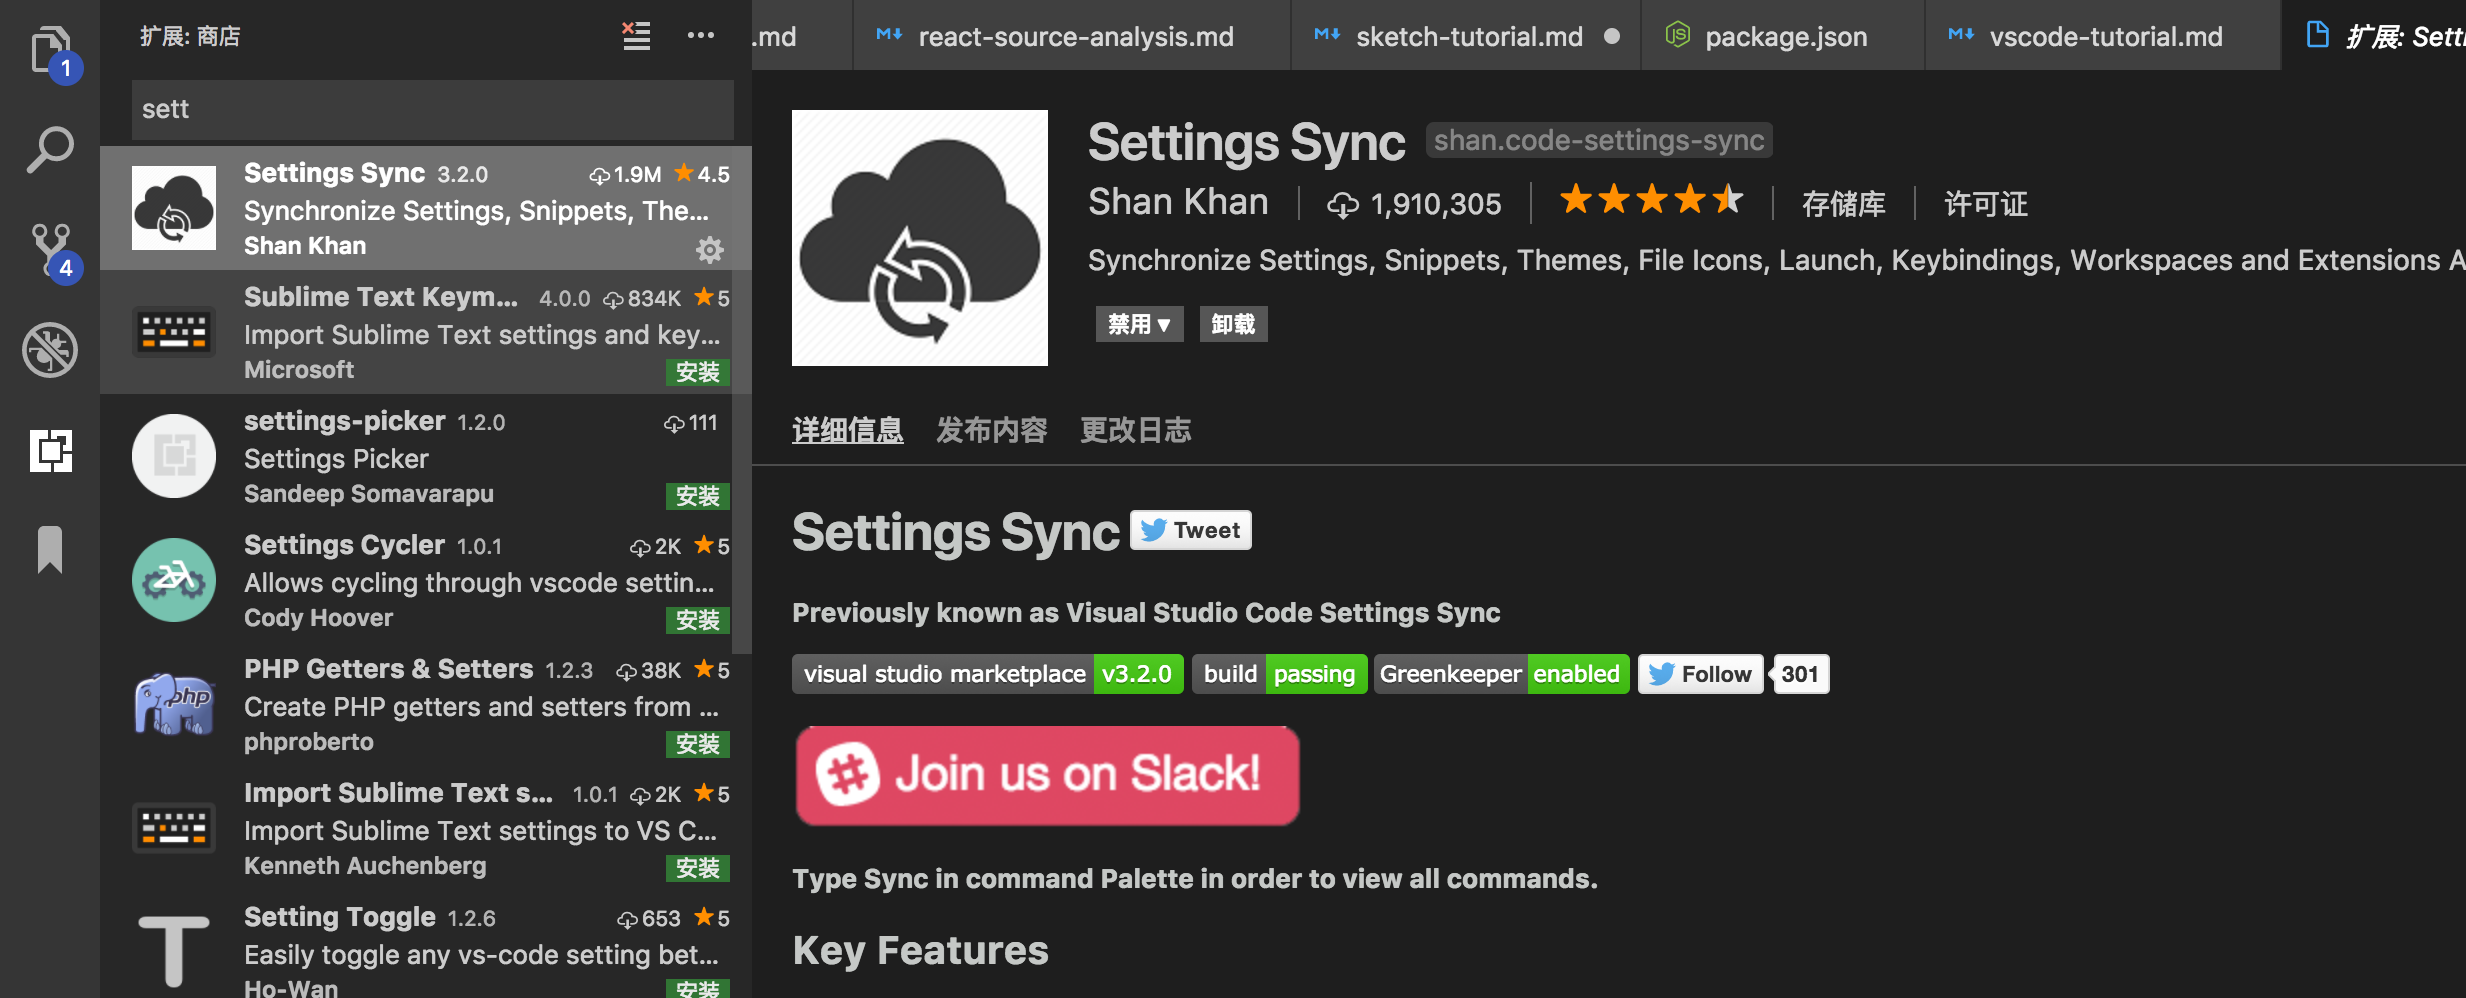Image resolution: width=2466 pixels, height=998 pixels.
Task: Install the Sublime Text Keymap extension
Action: pyautogui.click(x=697, y=372)
